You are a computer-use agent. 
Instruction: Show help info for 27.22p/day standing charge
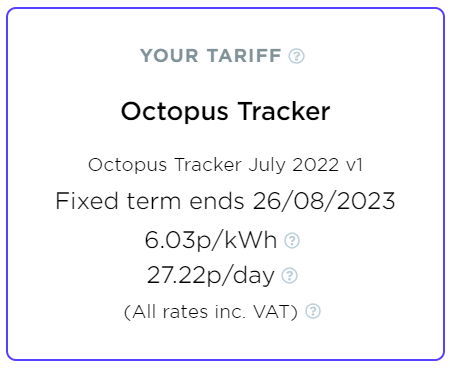[289, 276]
